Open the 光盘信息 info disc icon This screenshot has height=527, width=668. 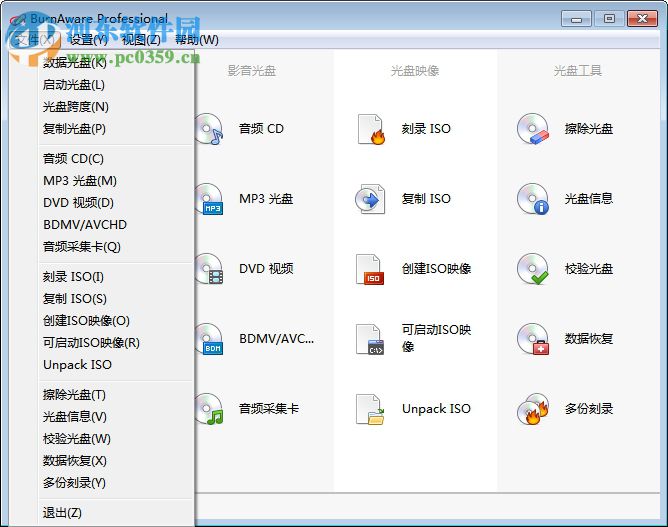point(533,199)
